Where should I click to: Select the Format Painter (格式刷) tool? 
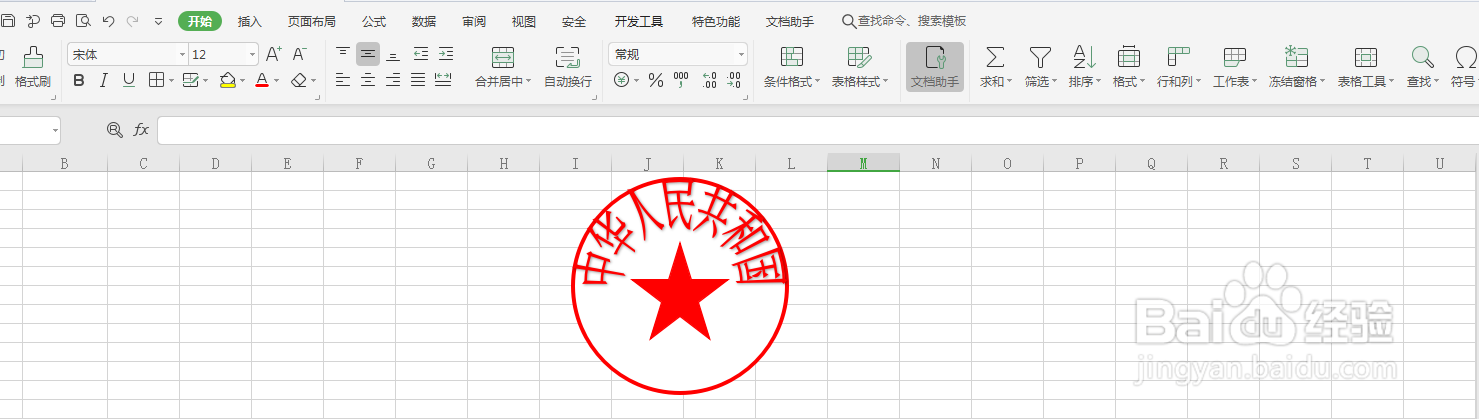(x=33, y=67)
